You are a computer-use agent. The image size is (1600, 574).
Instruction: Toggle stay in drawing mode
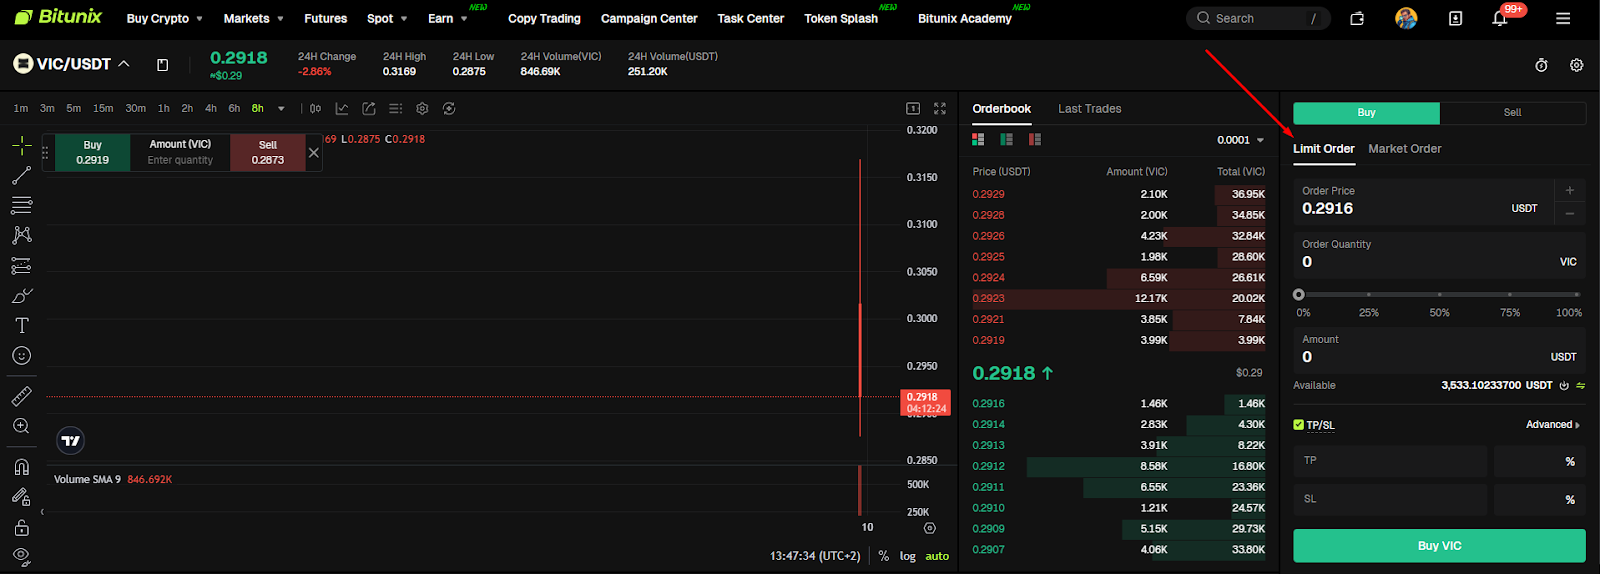click(x=21, y=497)
